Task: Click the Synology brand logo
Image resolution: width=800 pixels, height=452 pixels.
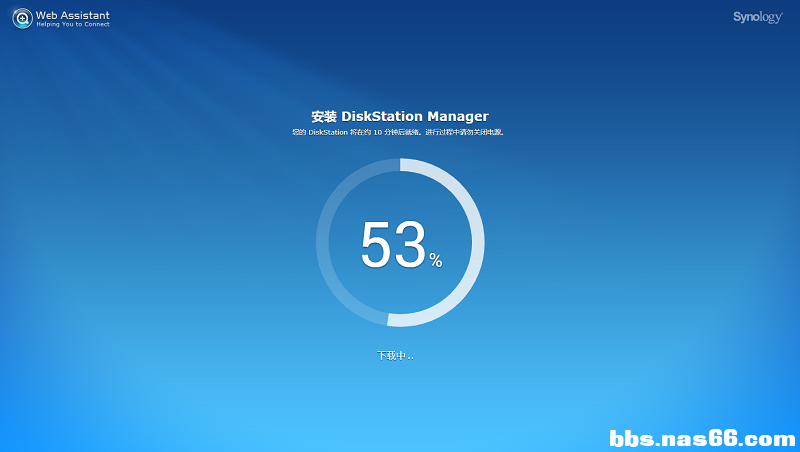Action: pos(758,17)
